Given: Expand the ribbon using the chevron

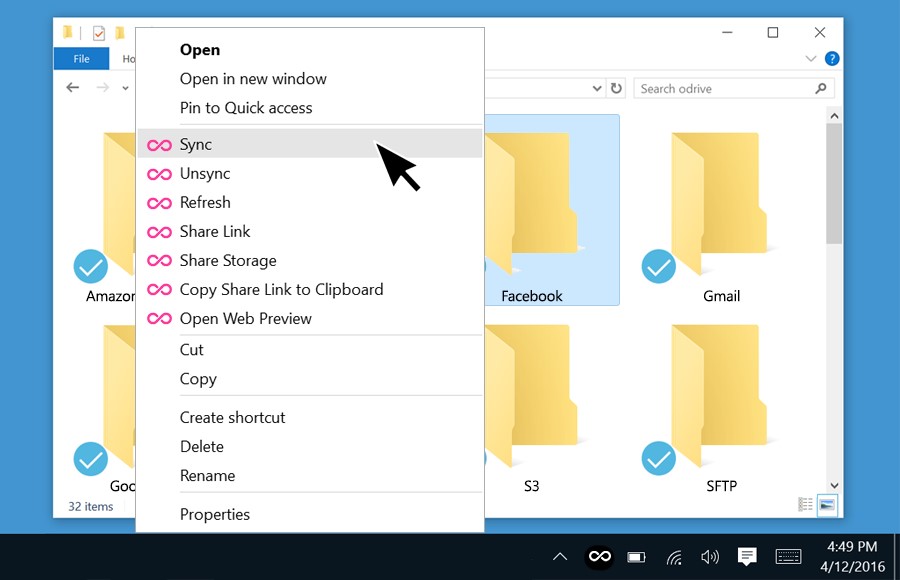Looking at the screenshot, I should tap(811, 59).
